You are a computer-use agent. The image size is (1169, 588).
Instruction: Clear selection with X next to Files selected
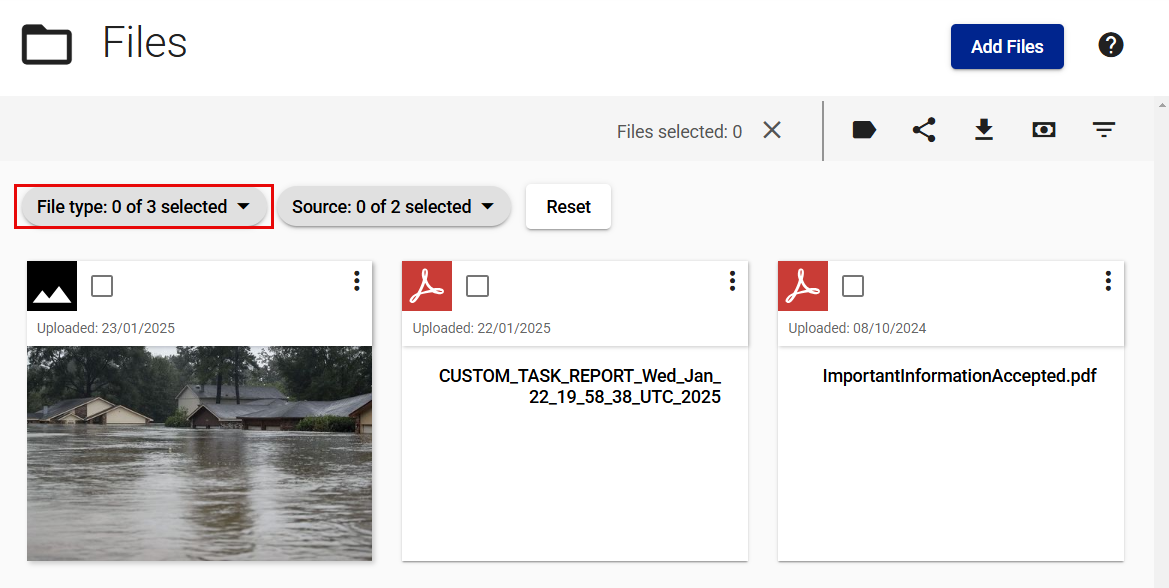(x=772, y=130)
